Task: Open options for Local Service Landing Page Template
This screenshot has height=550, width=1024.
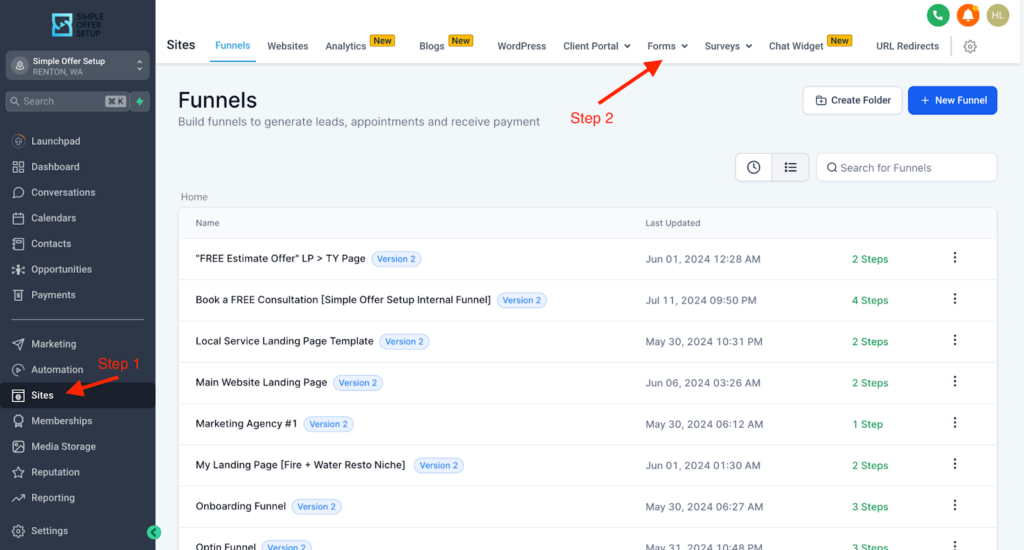Action: pos(955,340)
